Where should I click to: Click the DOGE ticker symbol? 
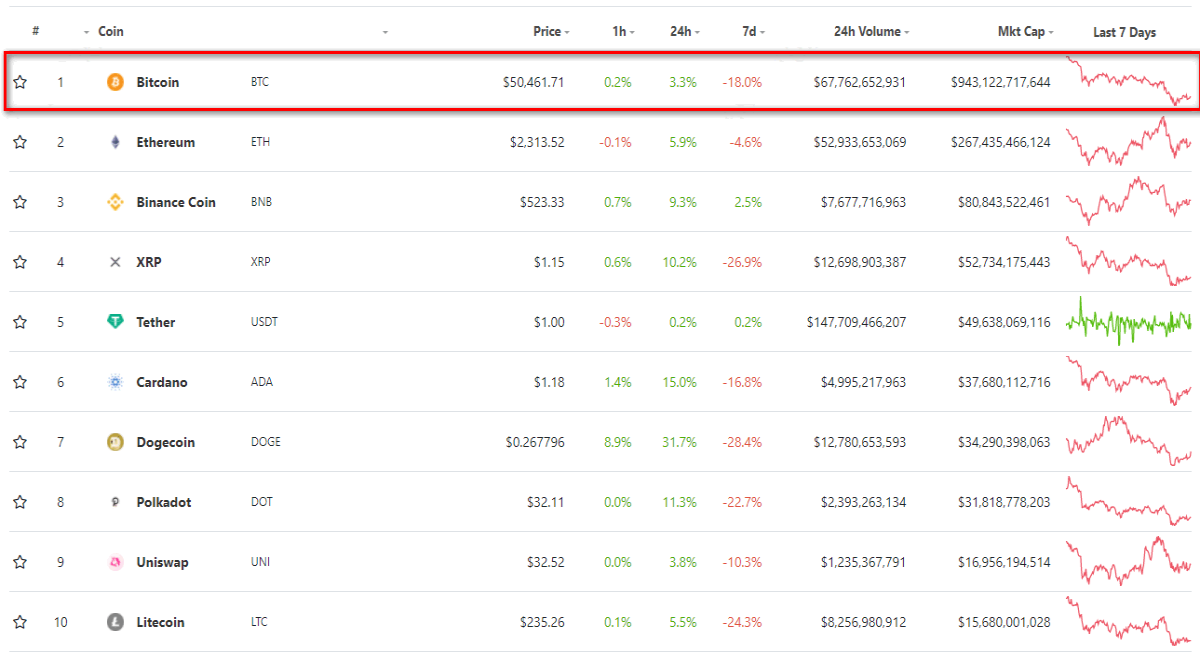(x=265, y=442)
